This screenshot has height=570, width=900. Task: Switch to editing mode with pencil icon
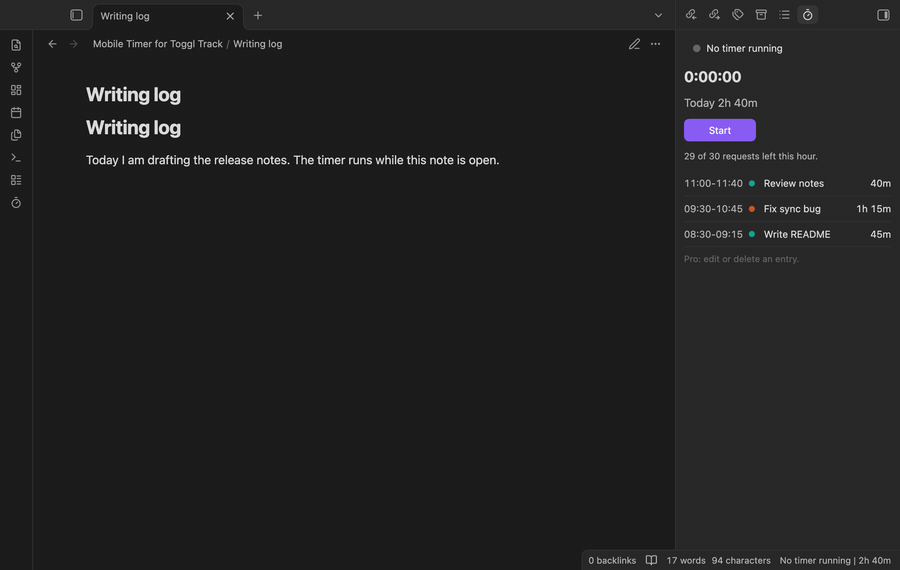point(634,44)
